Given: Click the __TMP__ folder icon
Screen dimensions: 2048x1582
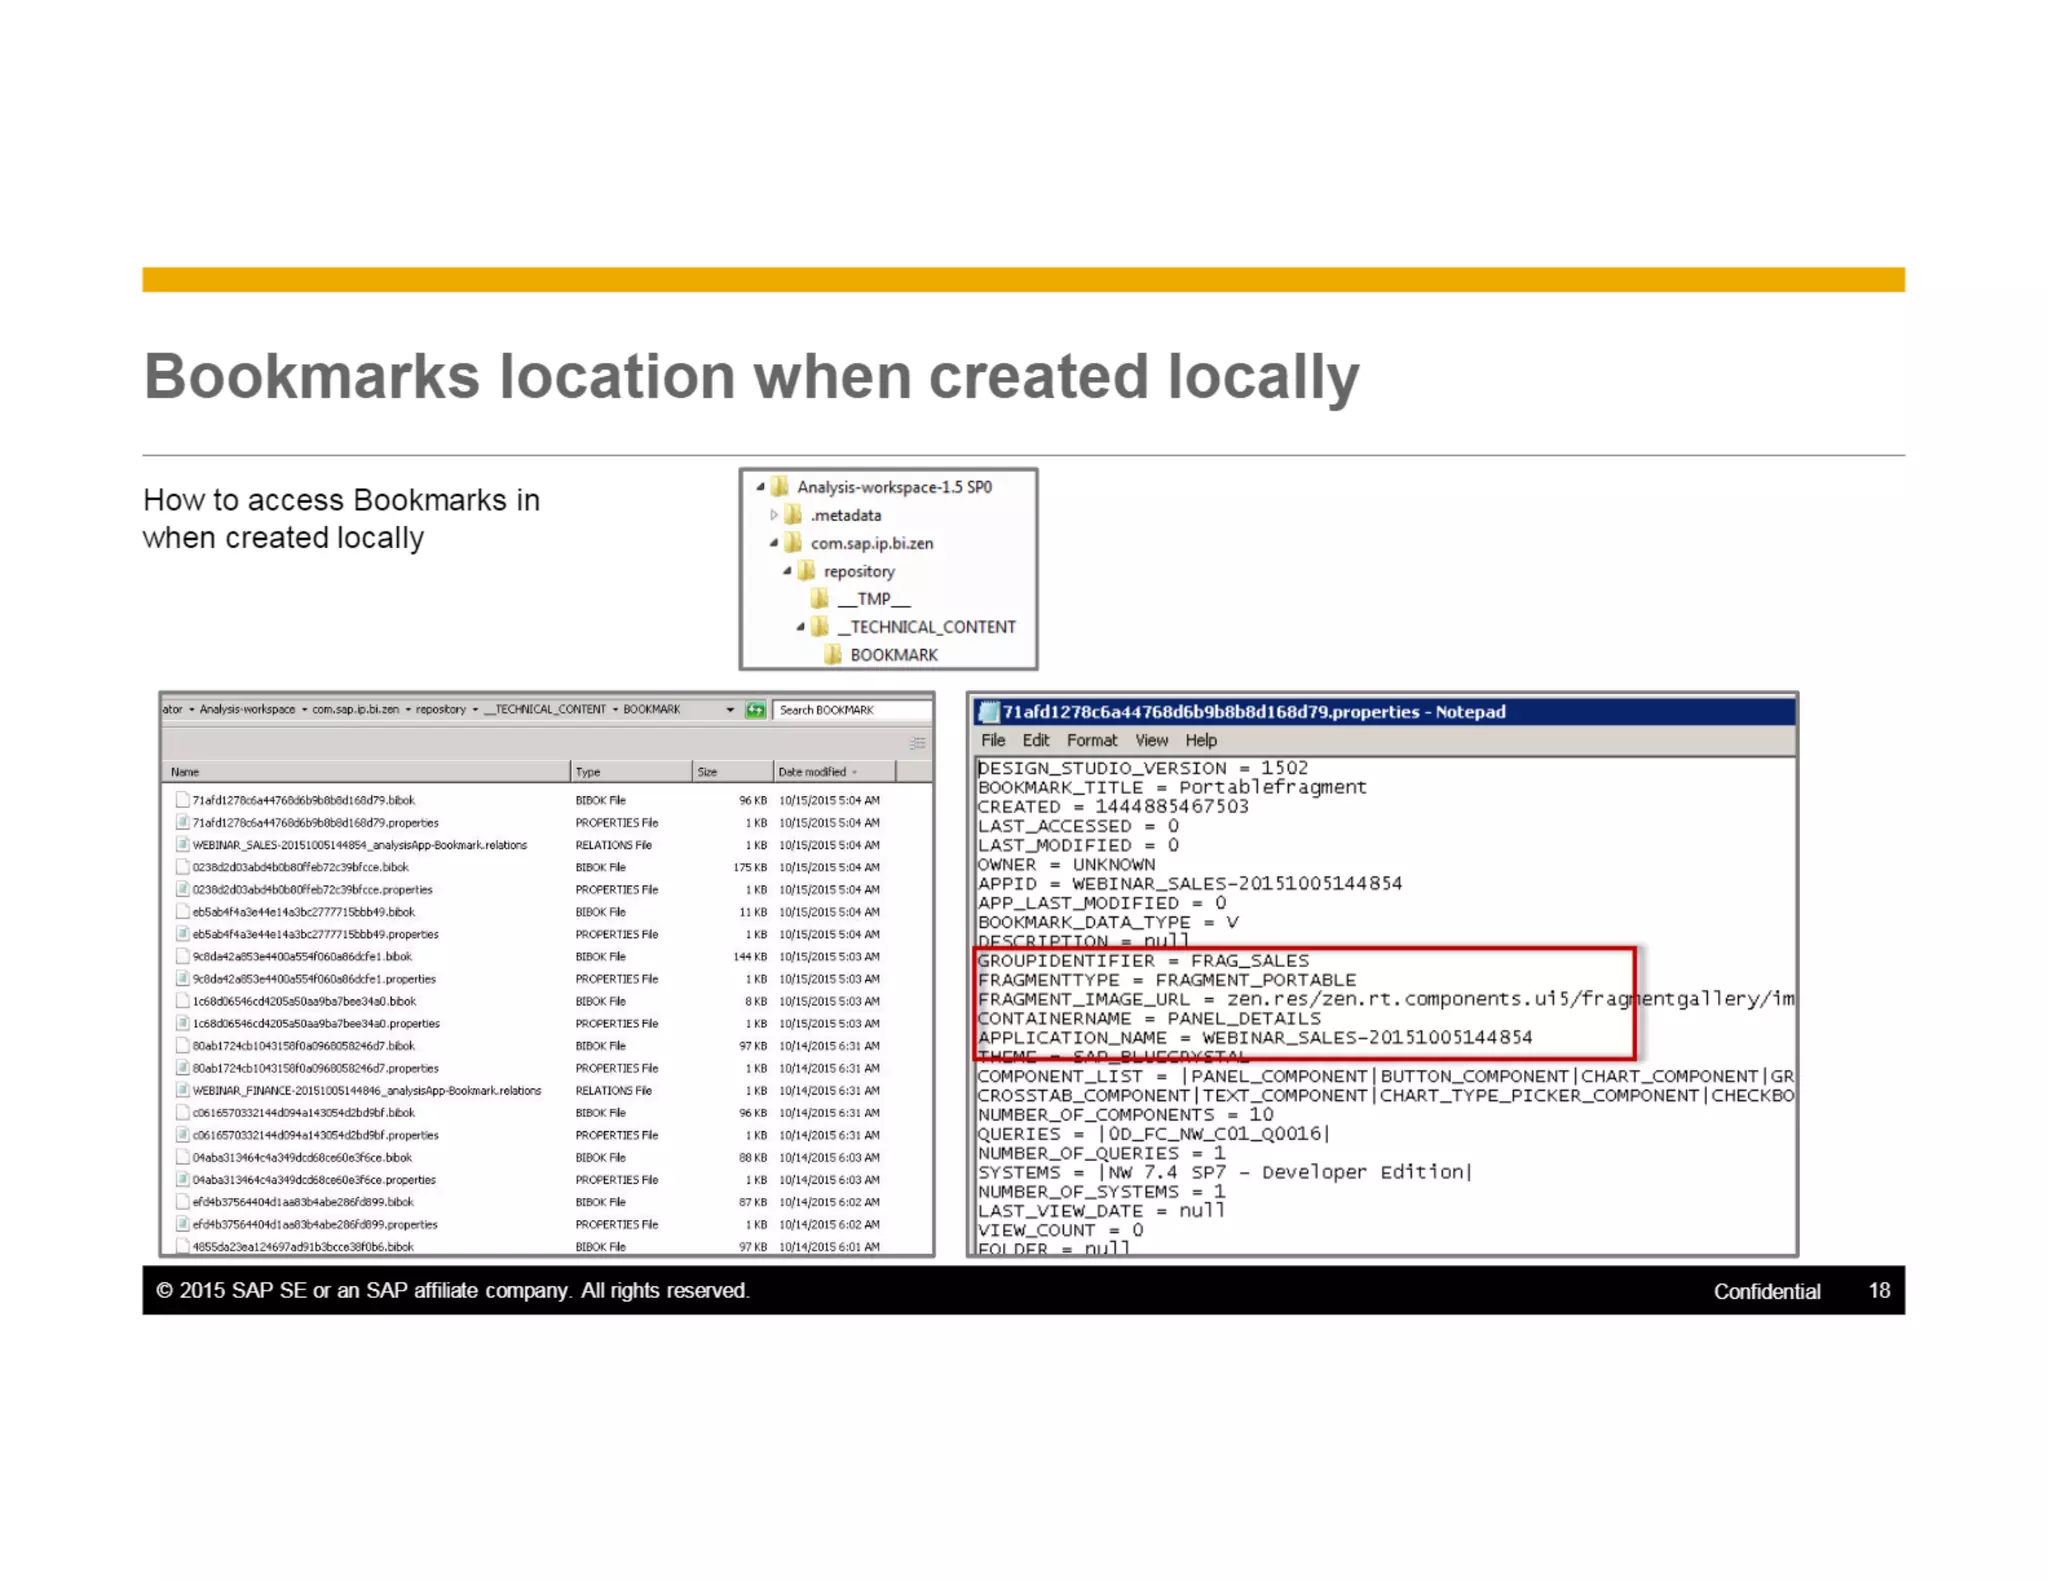Looking at the screenshot, I should coord(819,599).
